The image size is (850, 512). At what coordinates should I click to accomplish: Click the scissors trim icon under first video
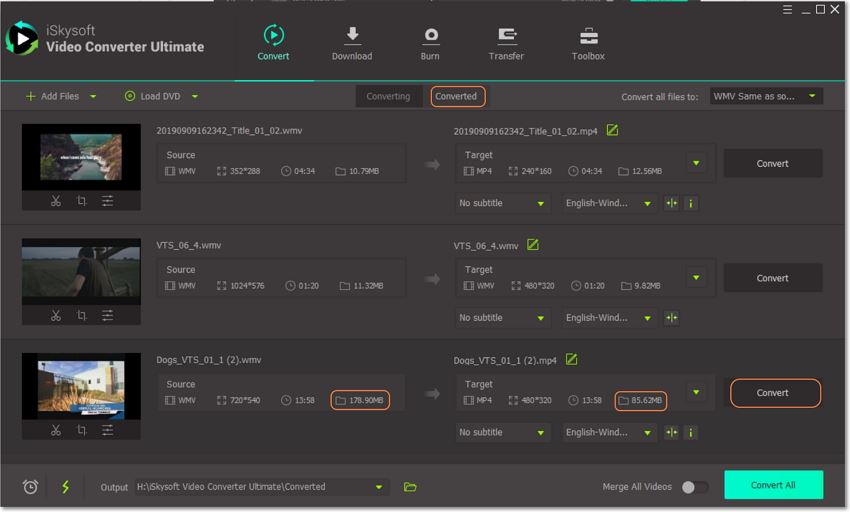click(x=56, y=201)
